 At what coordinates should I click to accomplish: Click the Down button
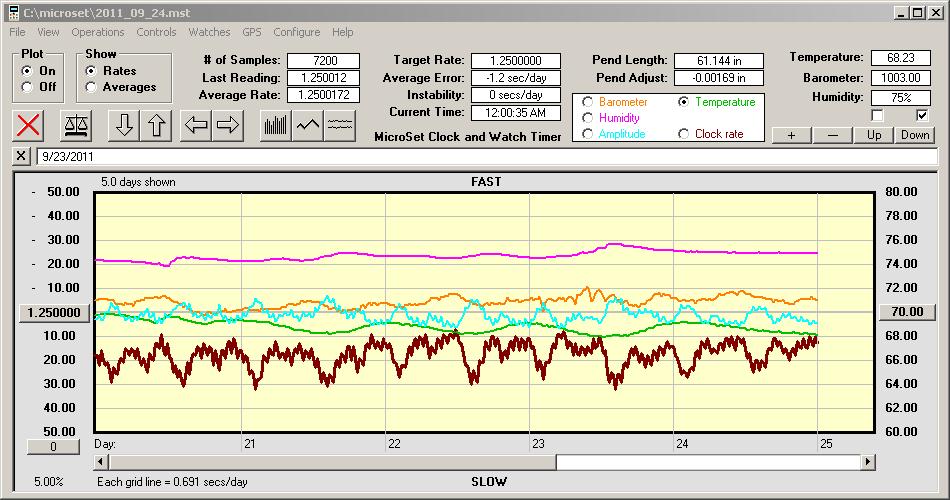(x=915, y=135)
